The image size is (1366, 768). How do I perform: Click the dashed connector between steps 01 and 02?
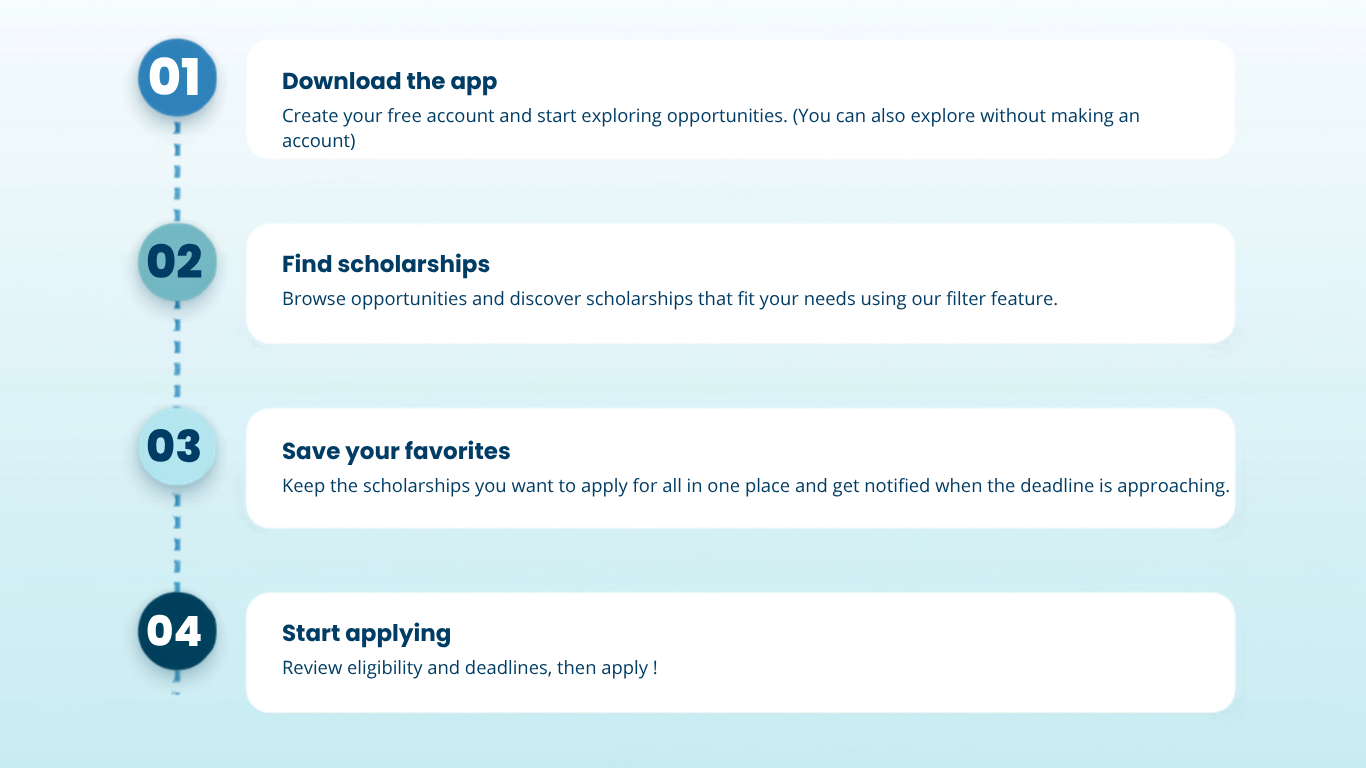(x=177, y=170)
